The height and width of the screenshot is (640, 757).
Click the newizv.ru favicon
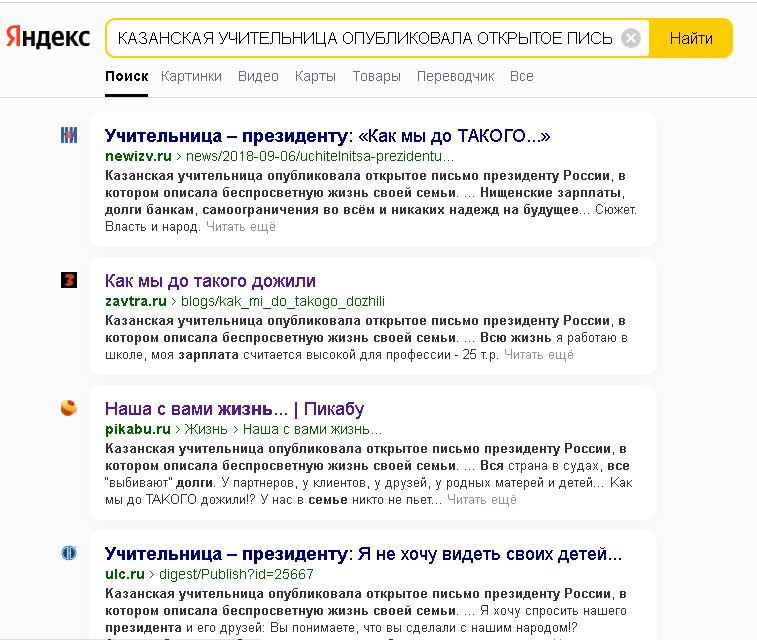69,135
